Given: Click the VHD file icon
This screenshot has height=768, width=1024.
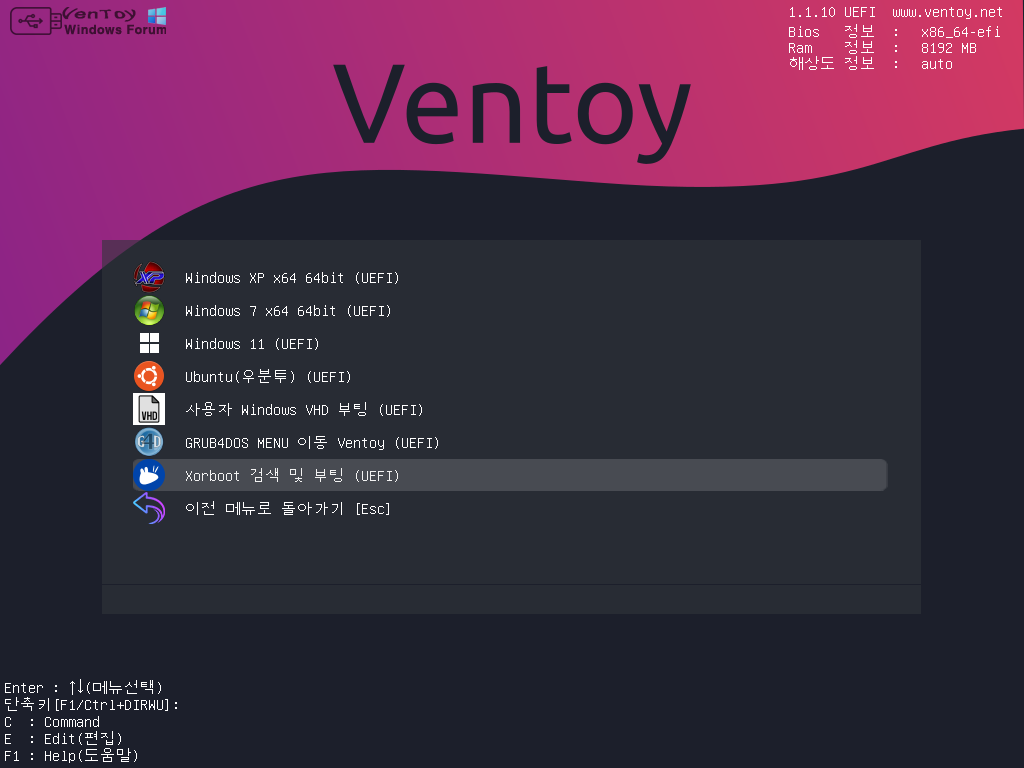Looking at the screenshot, I should click(x=149, y=409).
